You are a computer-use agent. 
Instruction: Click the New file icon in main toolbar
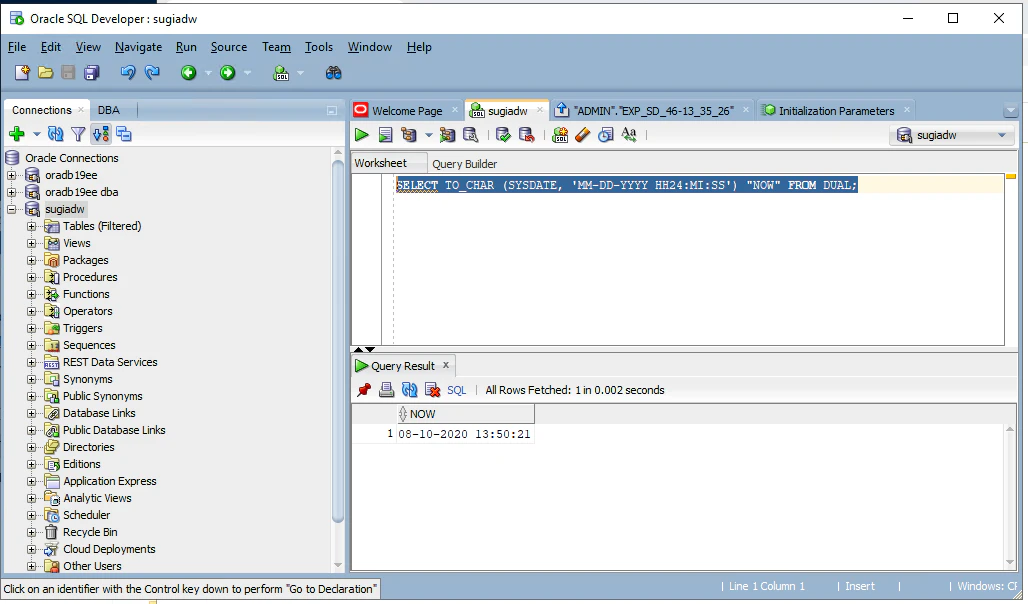tap(22, 73)
